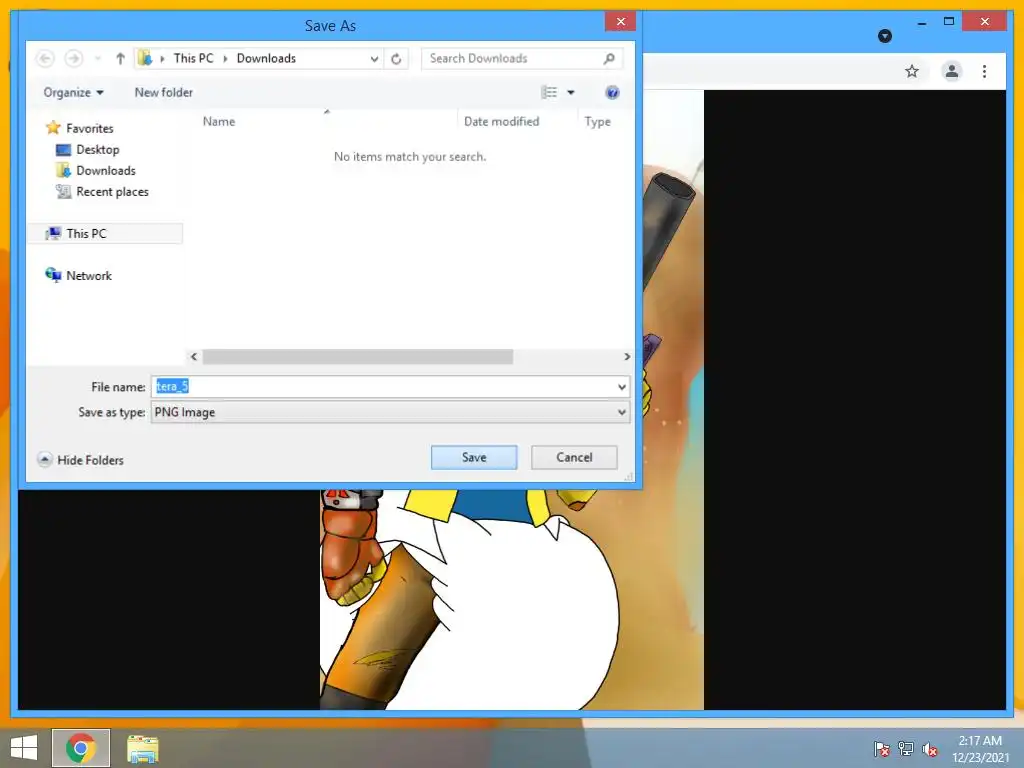Open the Action Center flag tray icon
This screenshot has height=768, width=1024.
coord(881,748)
